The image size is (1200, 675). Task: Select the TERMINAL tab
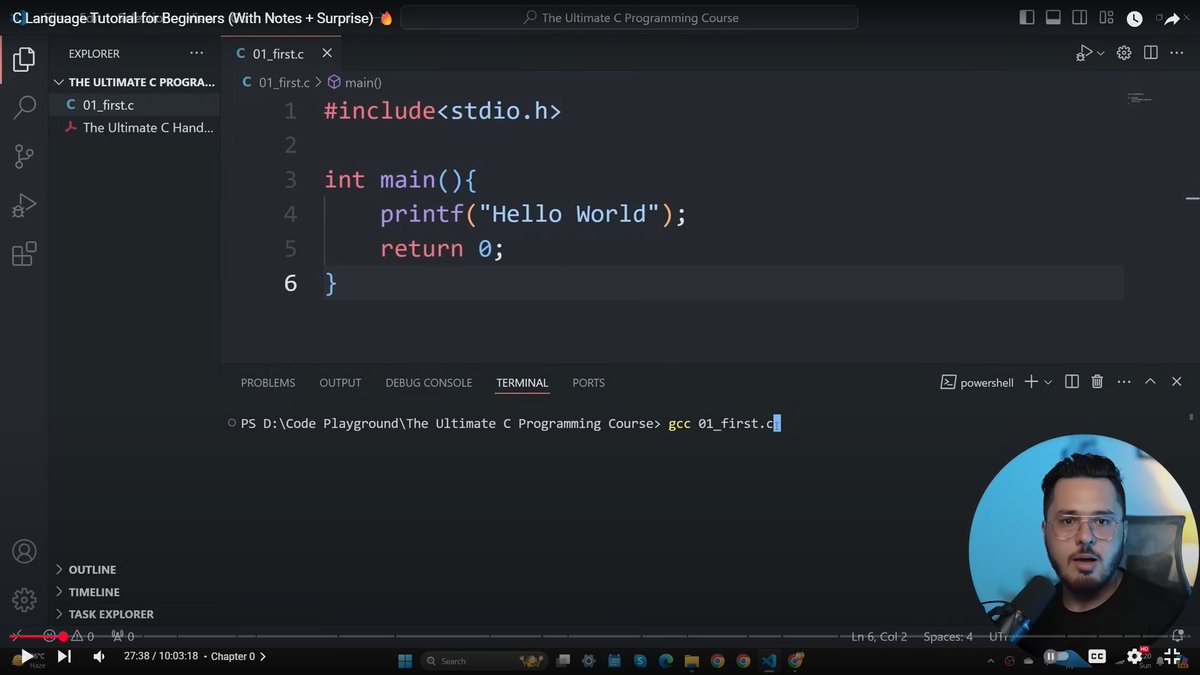522,383
